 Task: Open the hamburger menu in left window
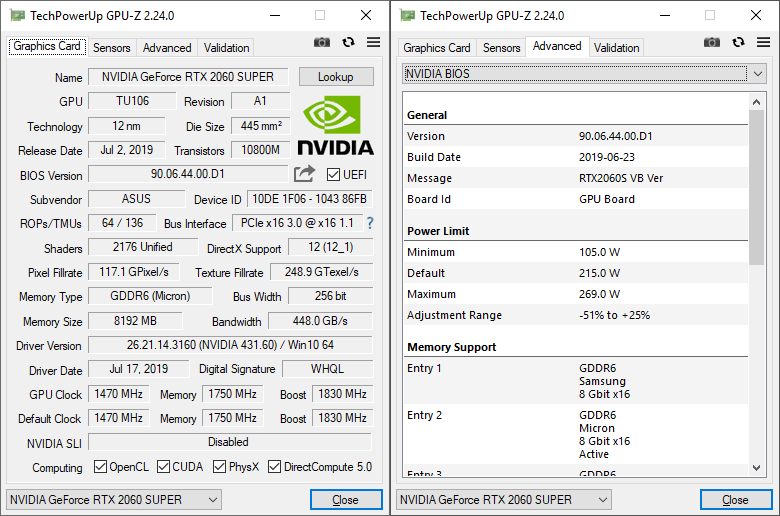coord(374,42)
